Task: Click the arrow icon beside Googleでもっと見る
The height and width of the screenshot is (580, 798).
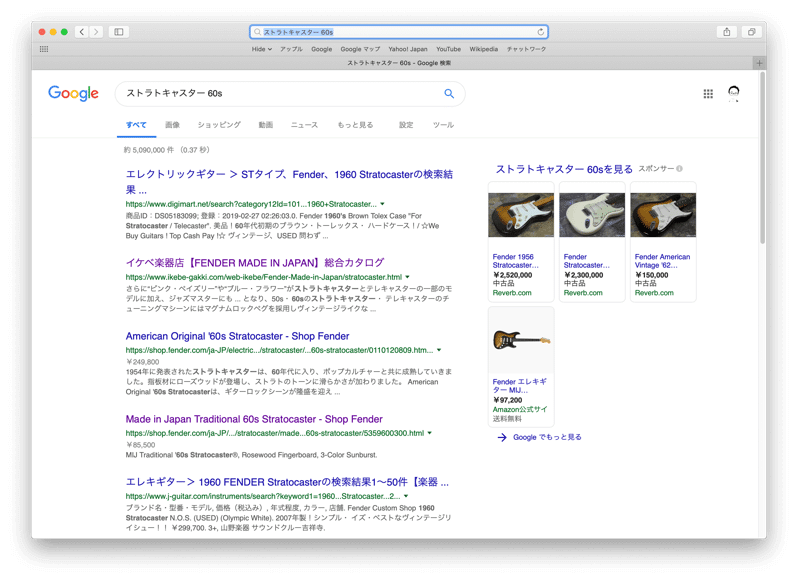Action: tap(502, 437)
